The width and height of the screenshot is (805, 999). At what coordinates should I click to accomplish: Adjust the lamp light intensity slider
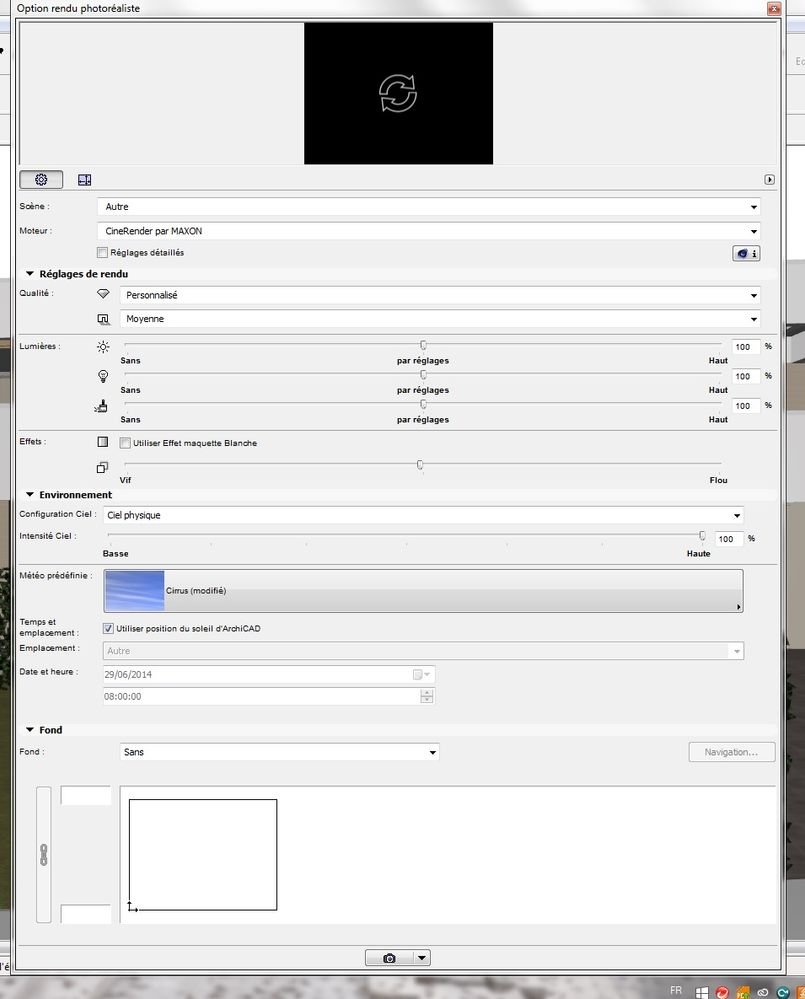pyautogui.click(x=423, y=375)
